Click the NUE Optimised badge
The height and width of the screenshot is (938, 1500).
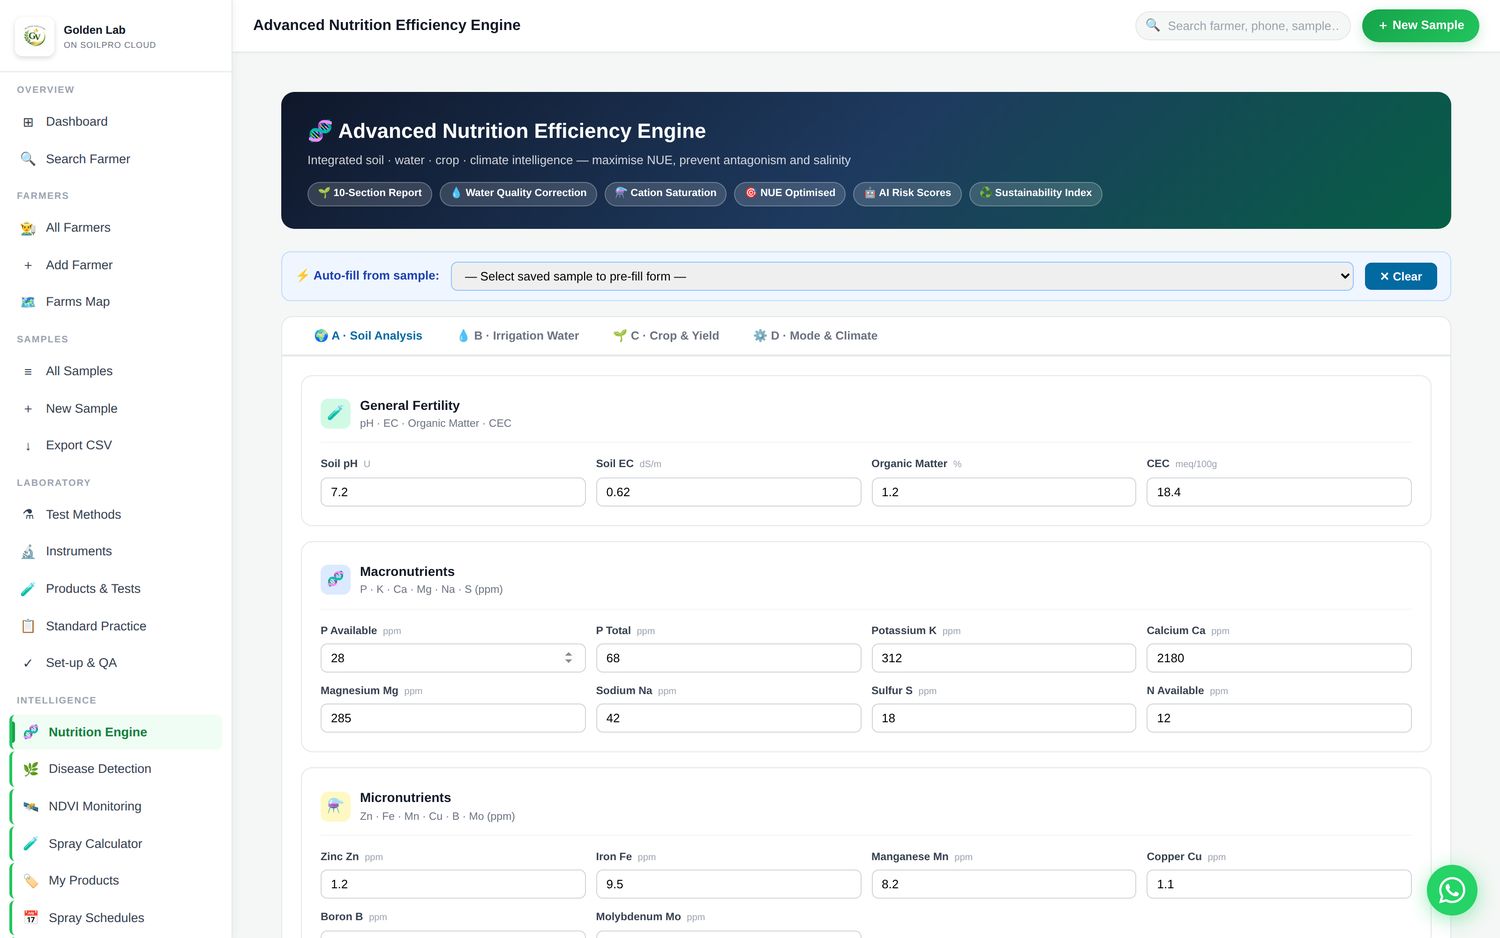point(790,193)
